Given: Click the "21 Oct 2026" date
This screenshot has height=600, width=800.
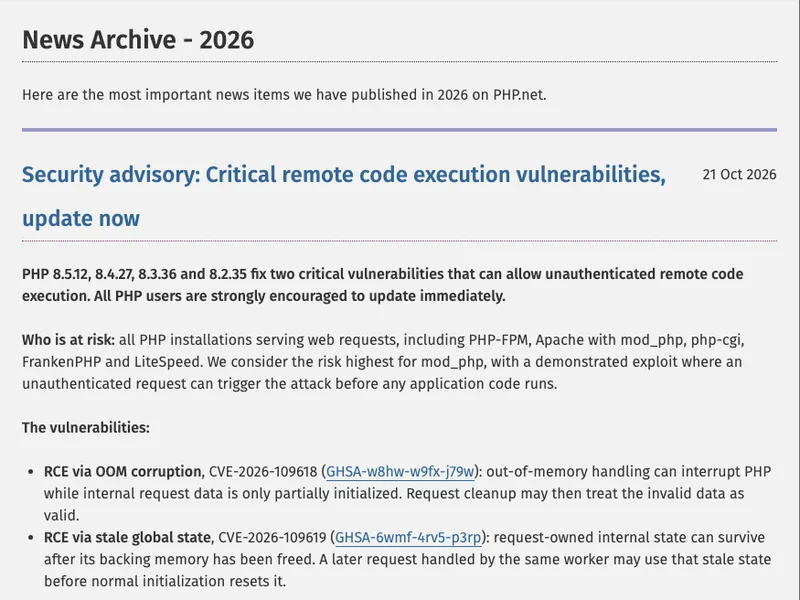Looking at the screenshot, I should [x=739, y=174].
